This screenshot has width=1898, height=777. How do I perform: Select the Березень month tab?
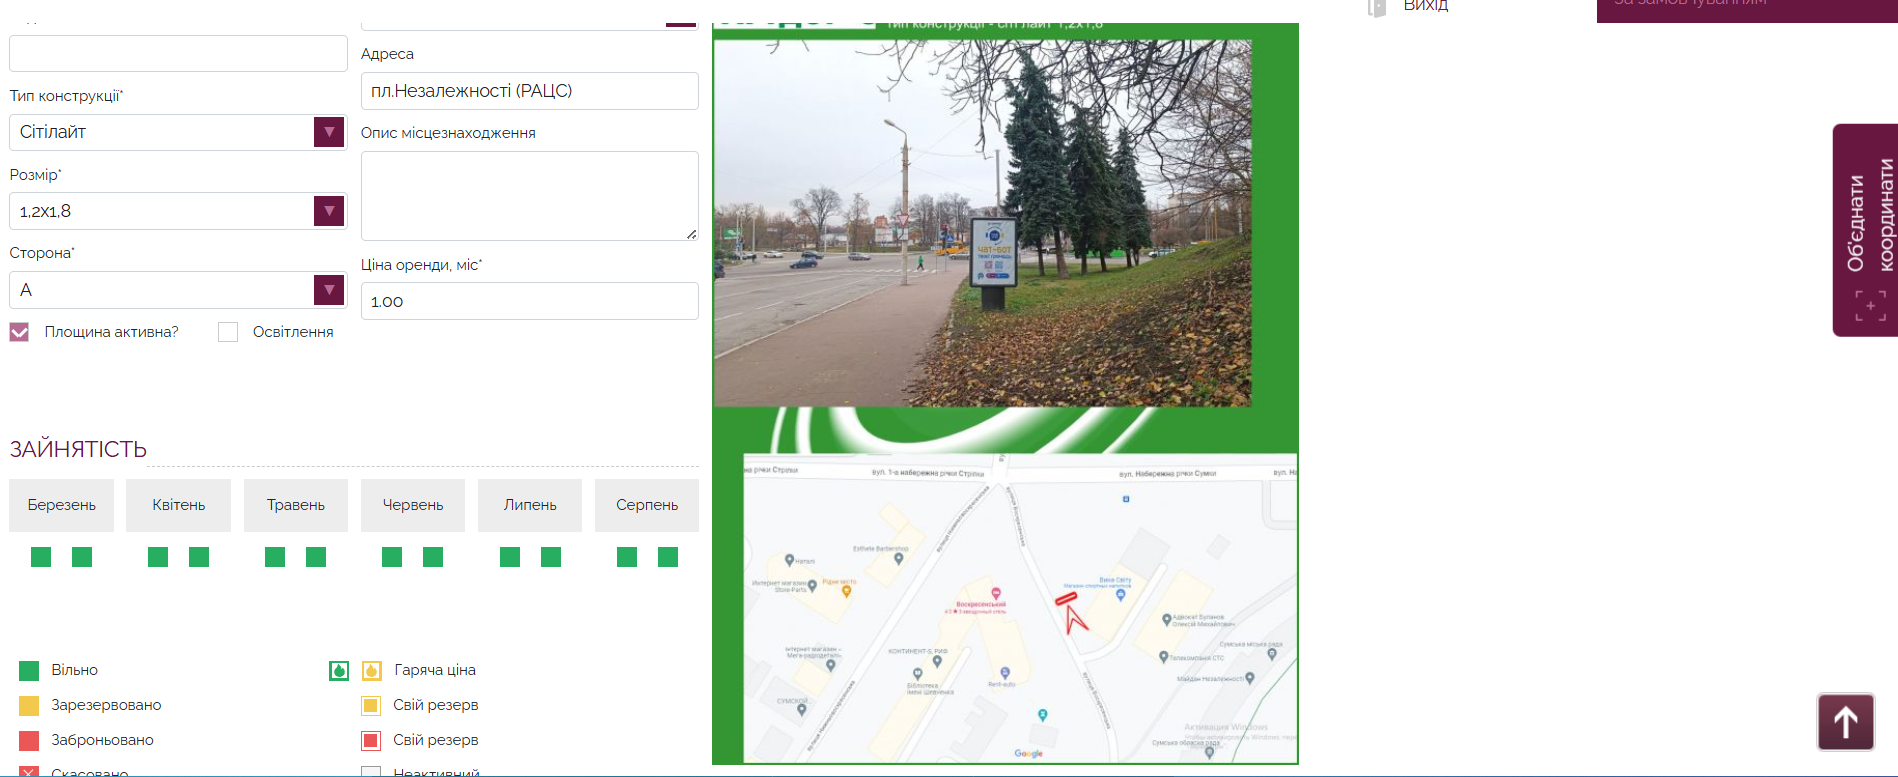(62, 505)
